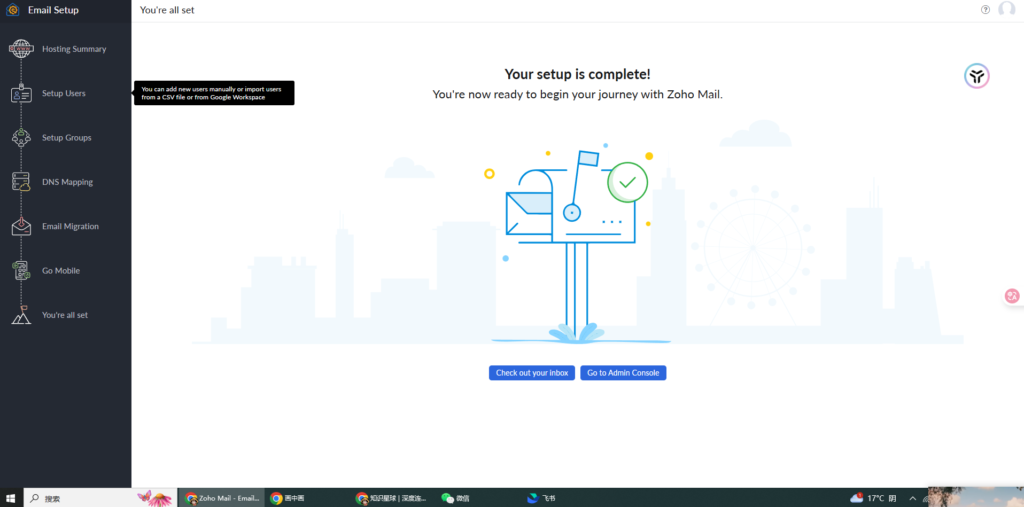
Task: Open the second Chrome window in the taskbar
Action: (287, 498)
